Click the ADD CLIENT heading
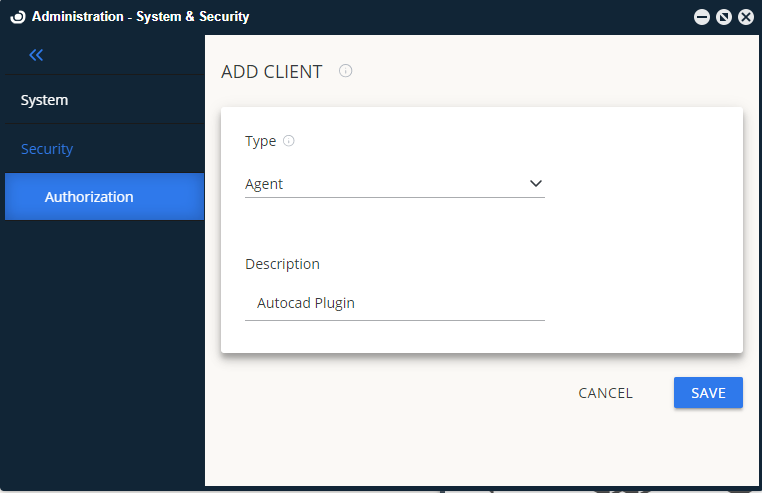 (x=272, y=72)
